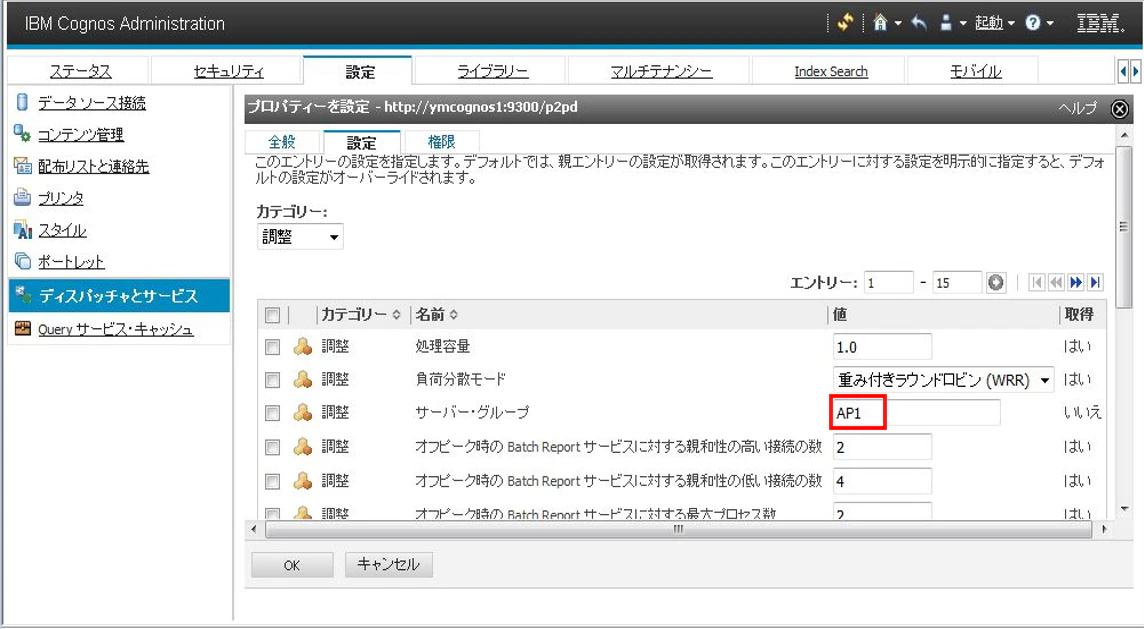The height and width of the screenshot is (629, 1144).
Task: Expand the home icon dropdown arrow
Action: pos(897,23)
